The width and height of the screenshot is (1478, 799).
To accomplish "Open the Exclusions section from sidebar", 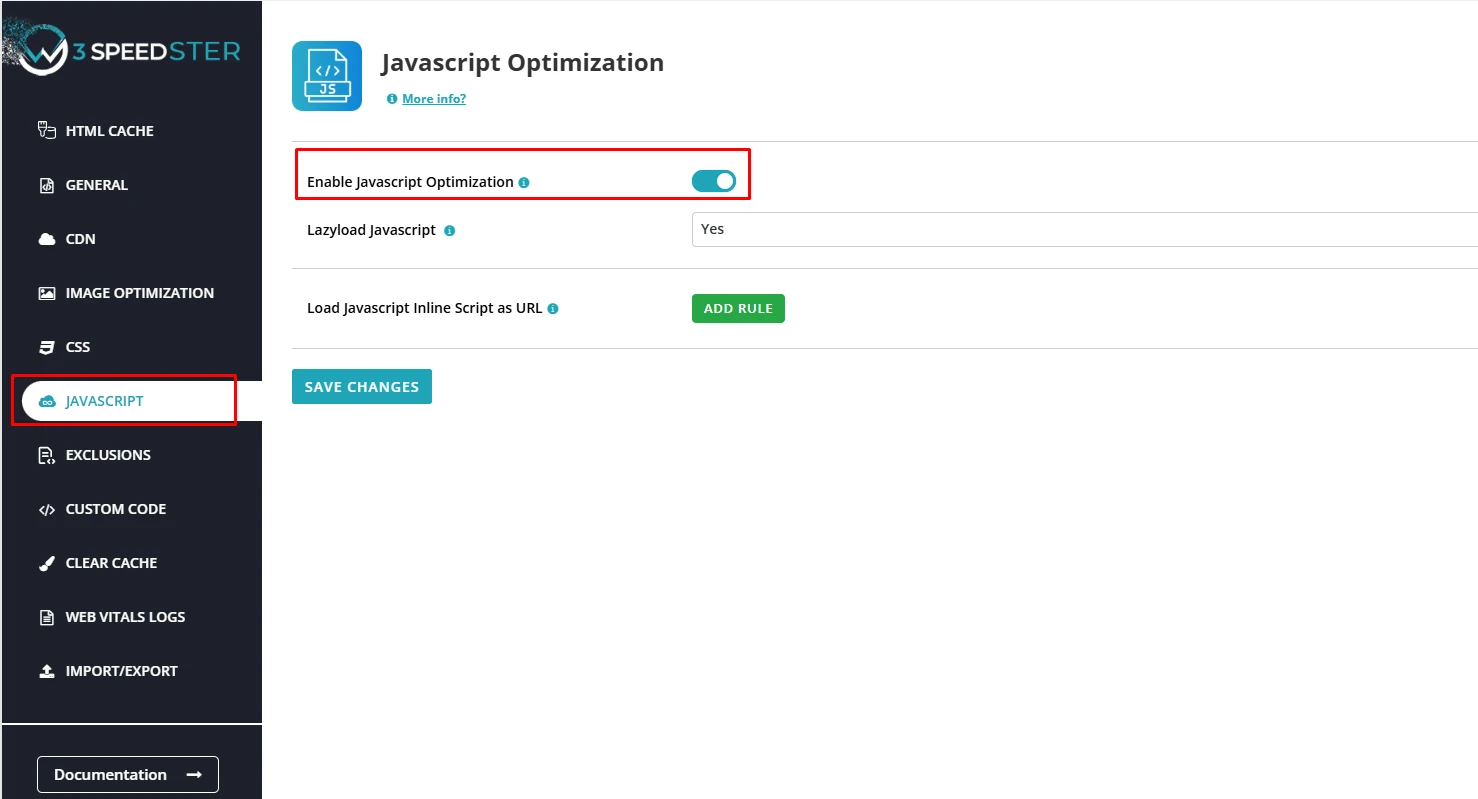I will (107, 454).
